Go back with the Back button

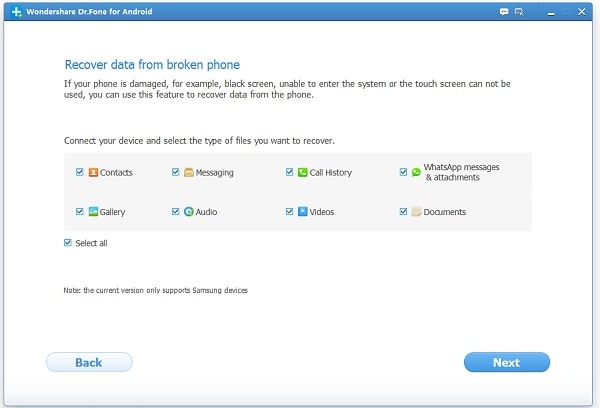[x=89, y=362]
